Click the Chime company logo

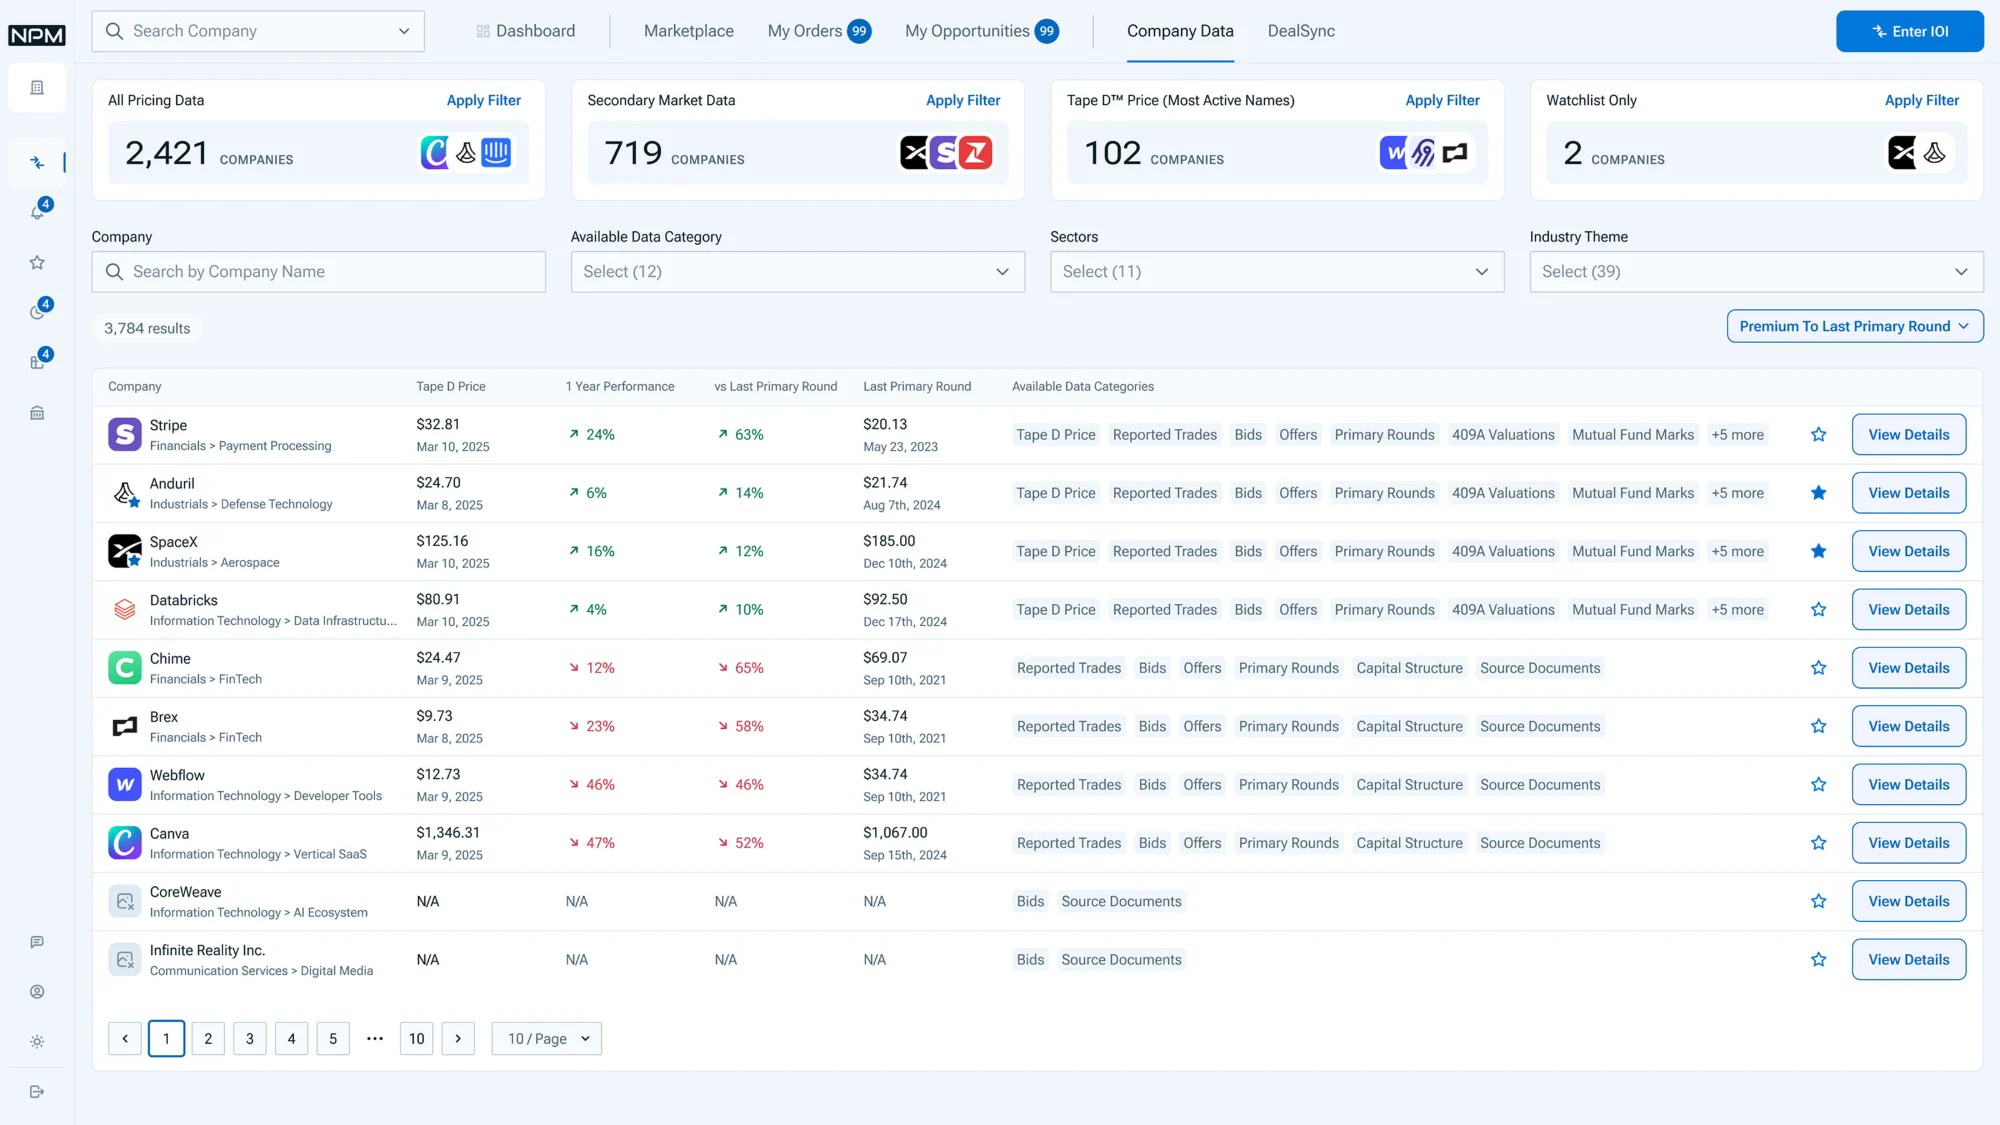(x=124, y=668)
